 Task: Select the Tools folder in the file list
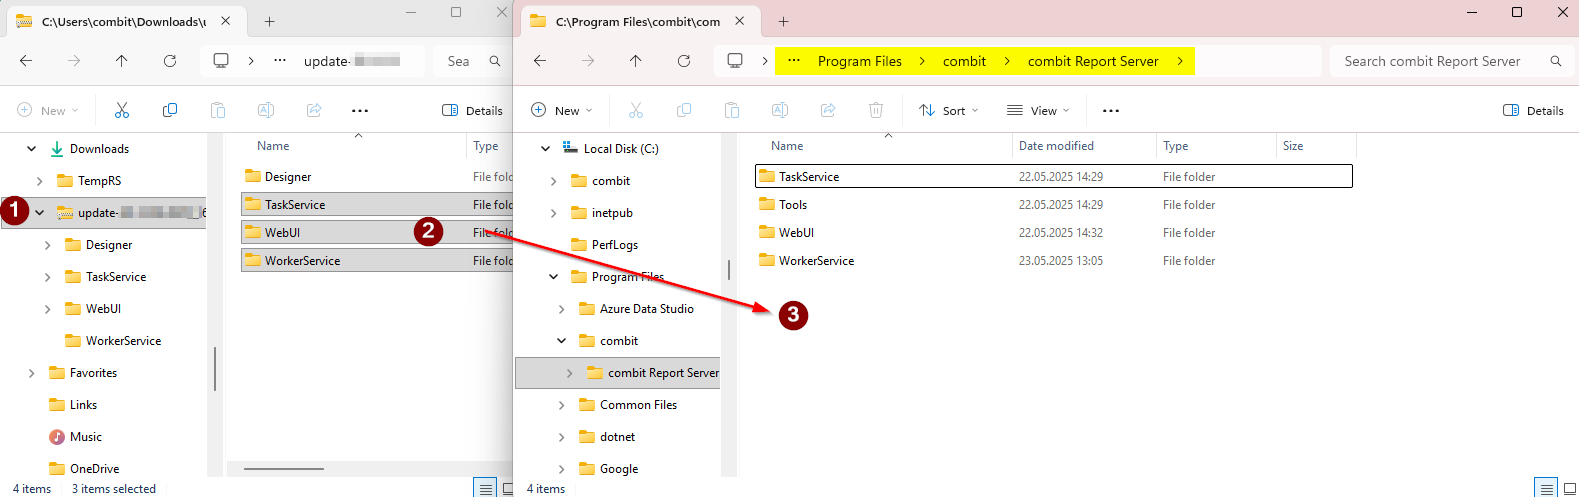[793, 205]
